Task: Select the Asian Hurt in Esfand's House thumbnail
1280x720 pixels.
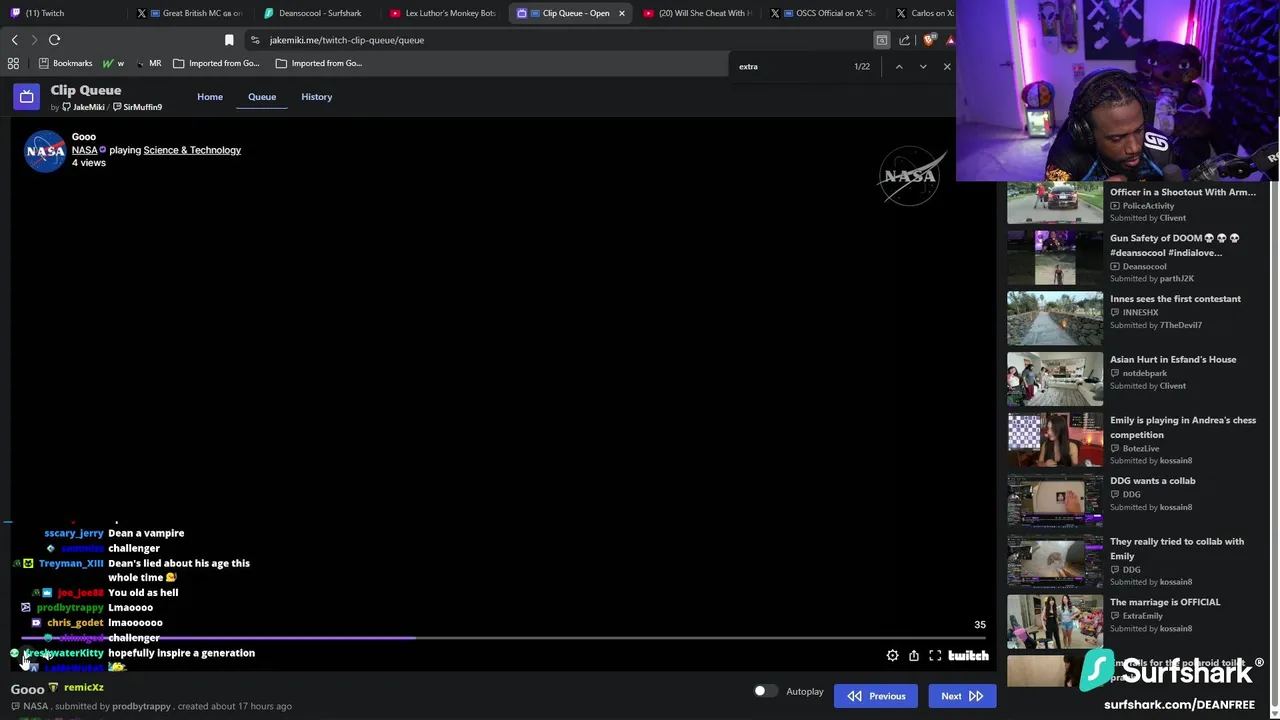Action: coord(1055,378)
